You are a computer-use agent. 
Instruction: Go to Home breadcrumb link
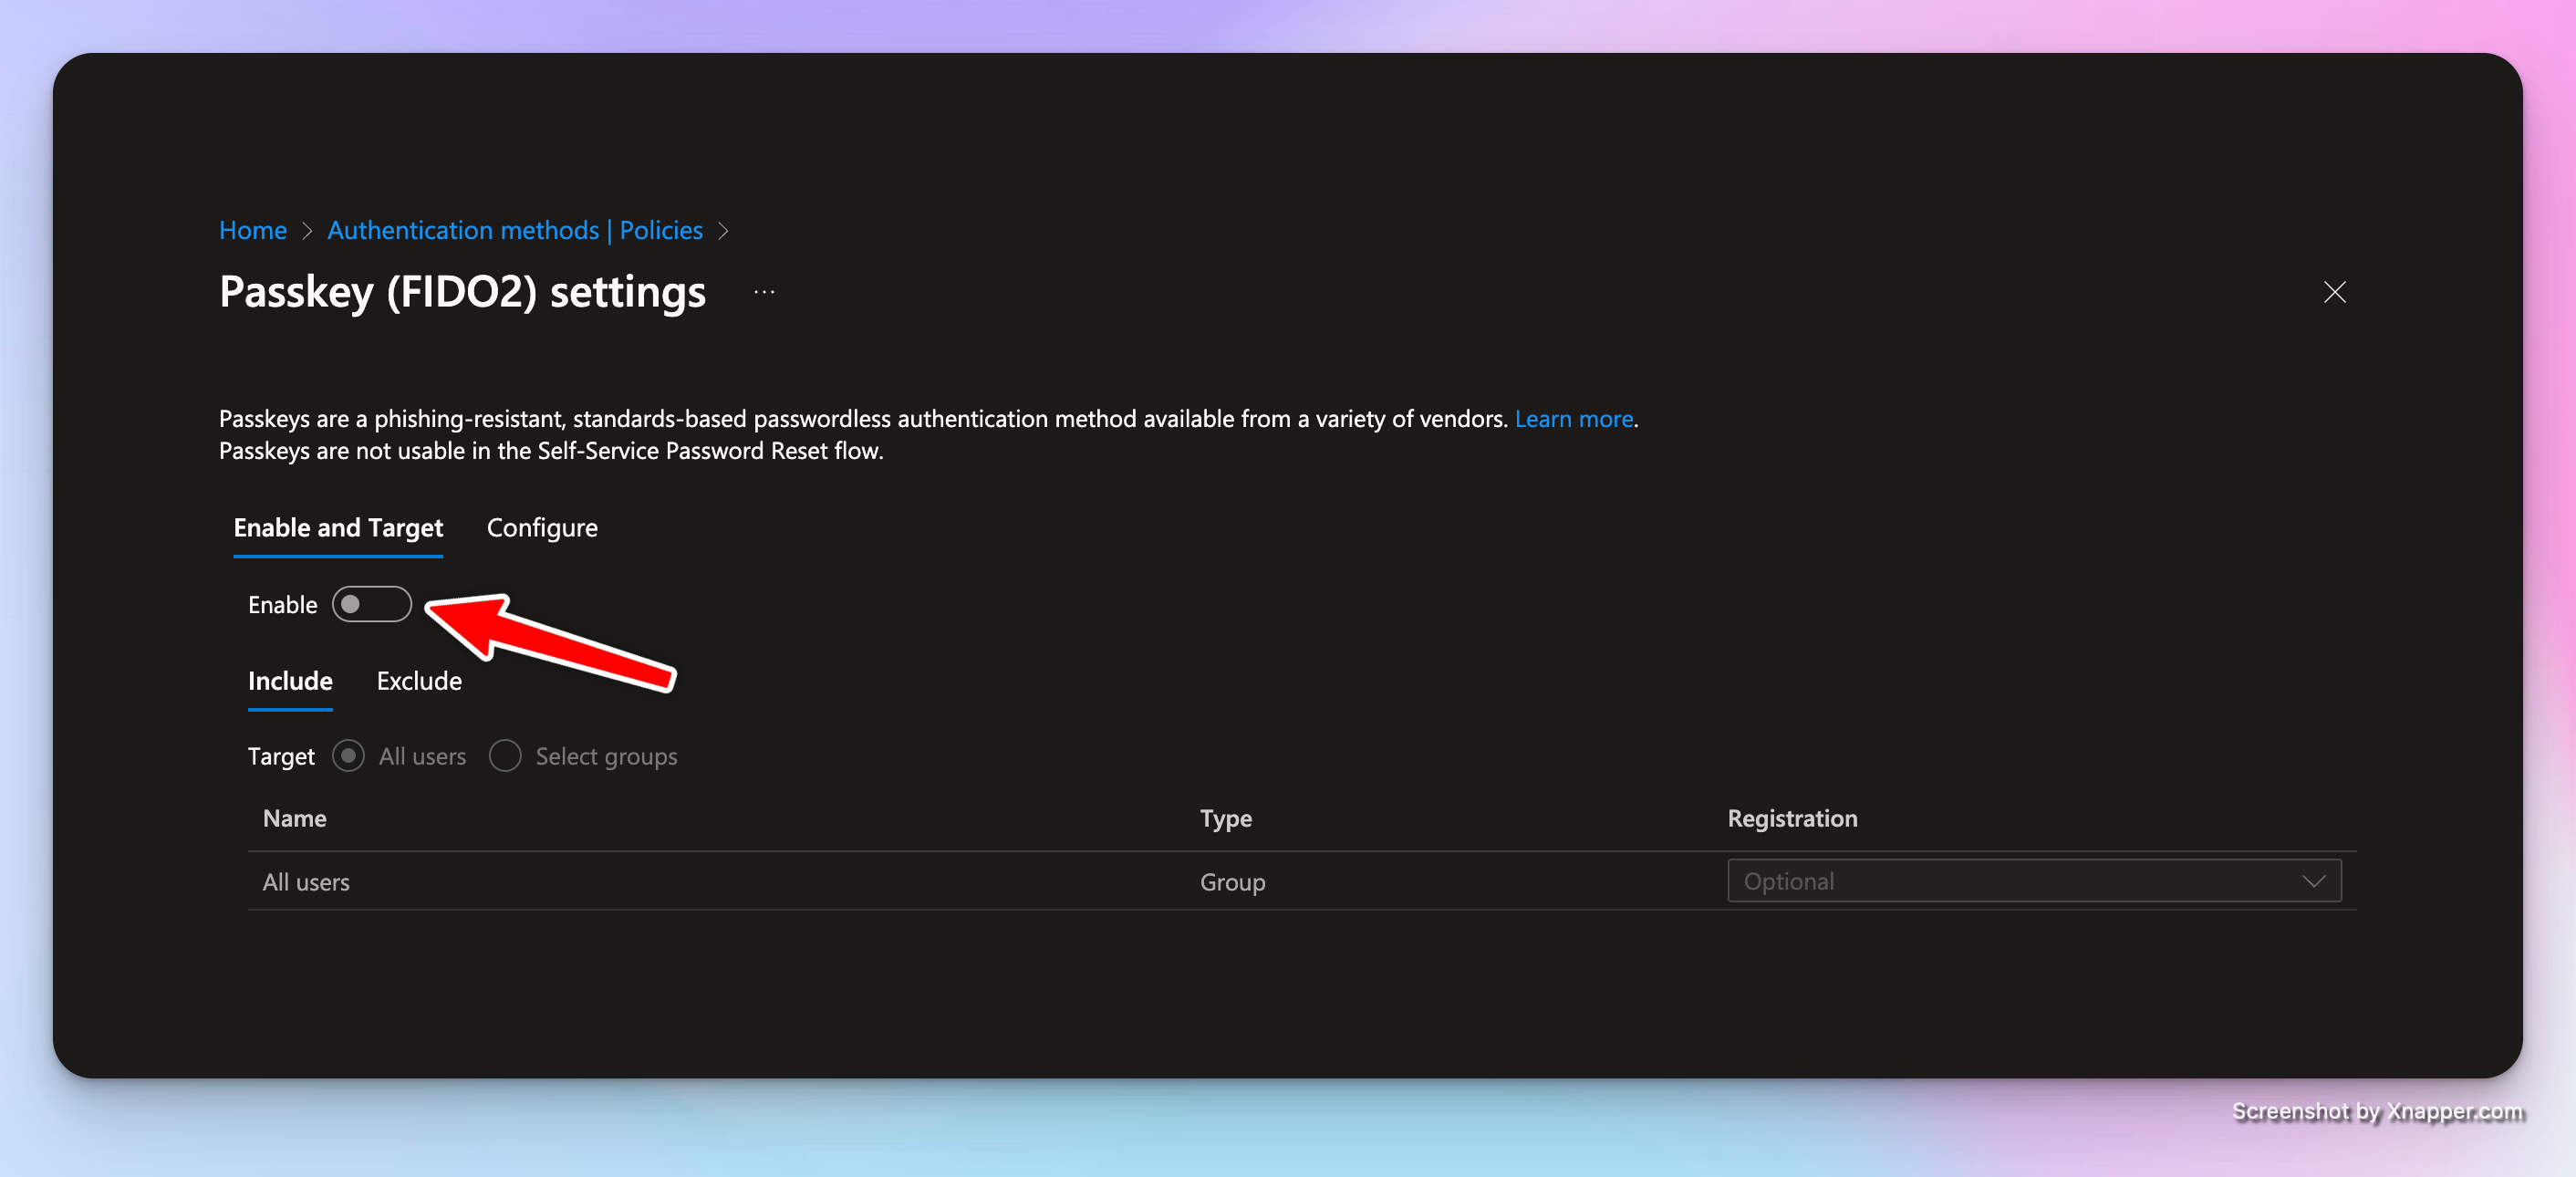[x=253, y=231]
